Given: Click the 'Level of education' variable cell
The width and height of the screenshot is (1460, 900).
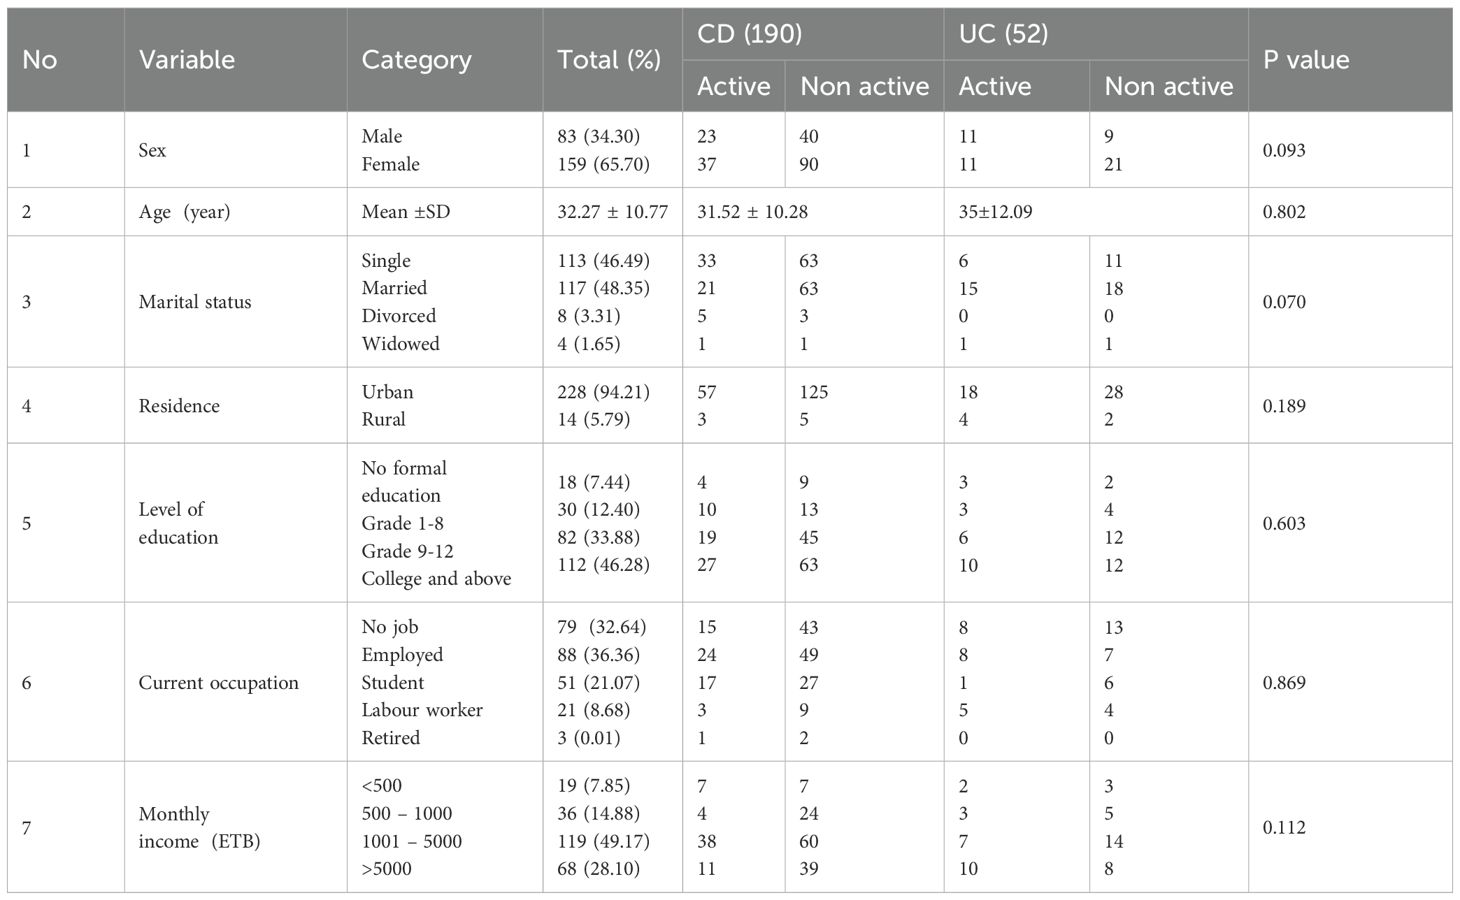Looking at the screenshot, I should pos(178,523).
